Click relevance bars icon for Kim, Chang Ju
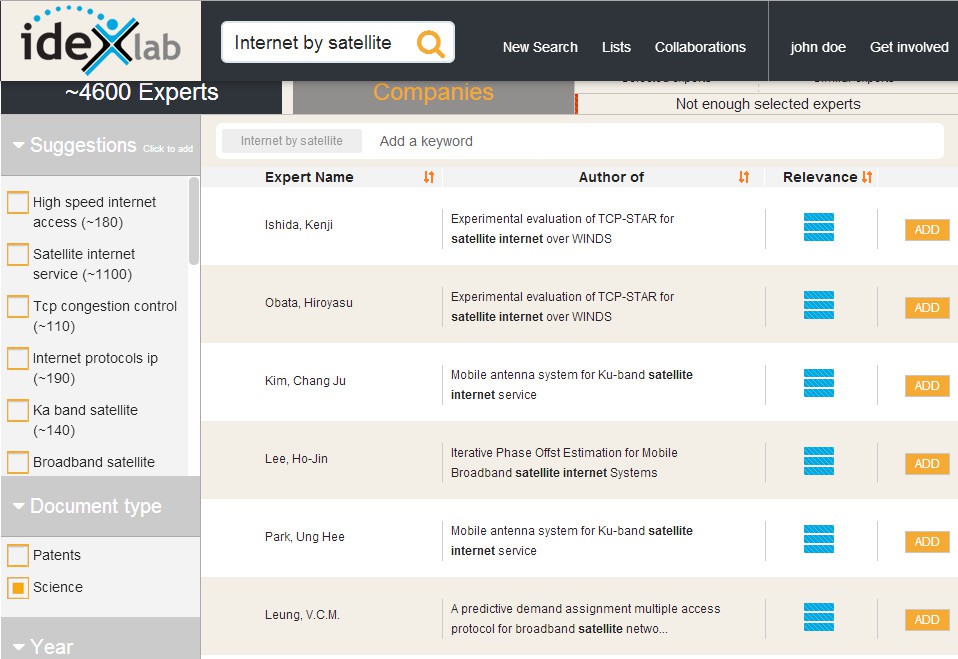Image resolution: width=958 pixels, height=659 pixels. tap(819, 383)
